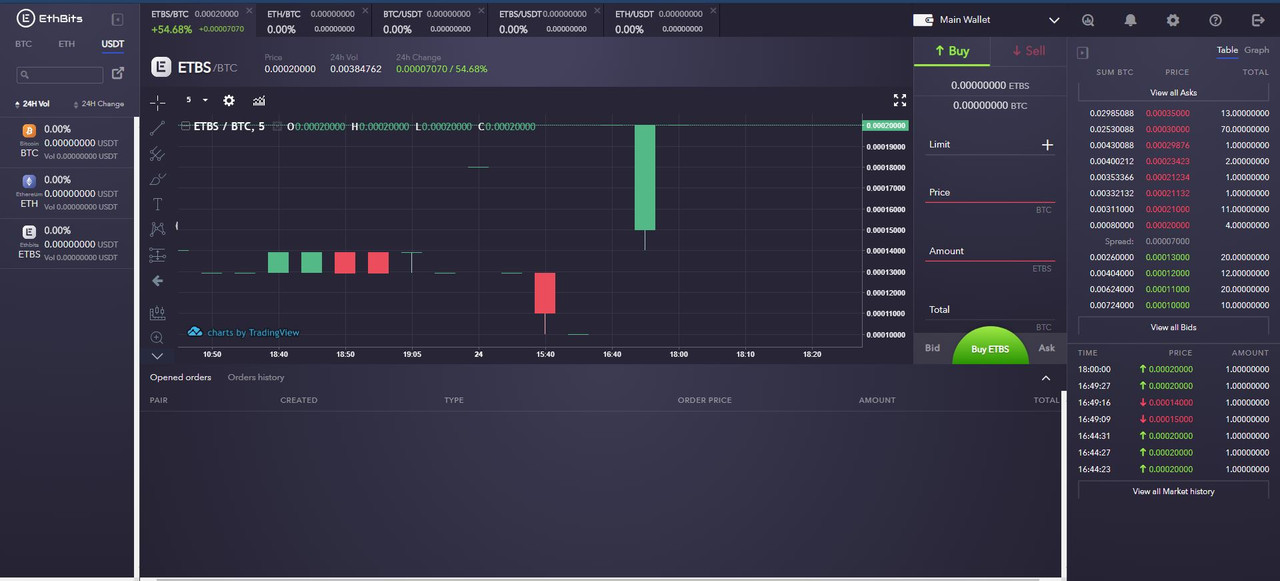
Task: Sort markets by 24H Change
Action: coord(98,104)
